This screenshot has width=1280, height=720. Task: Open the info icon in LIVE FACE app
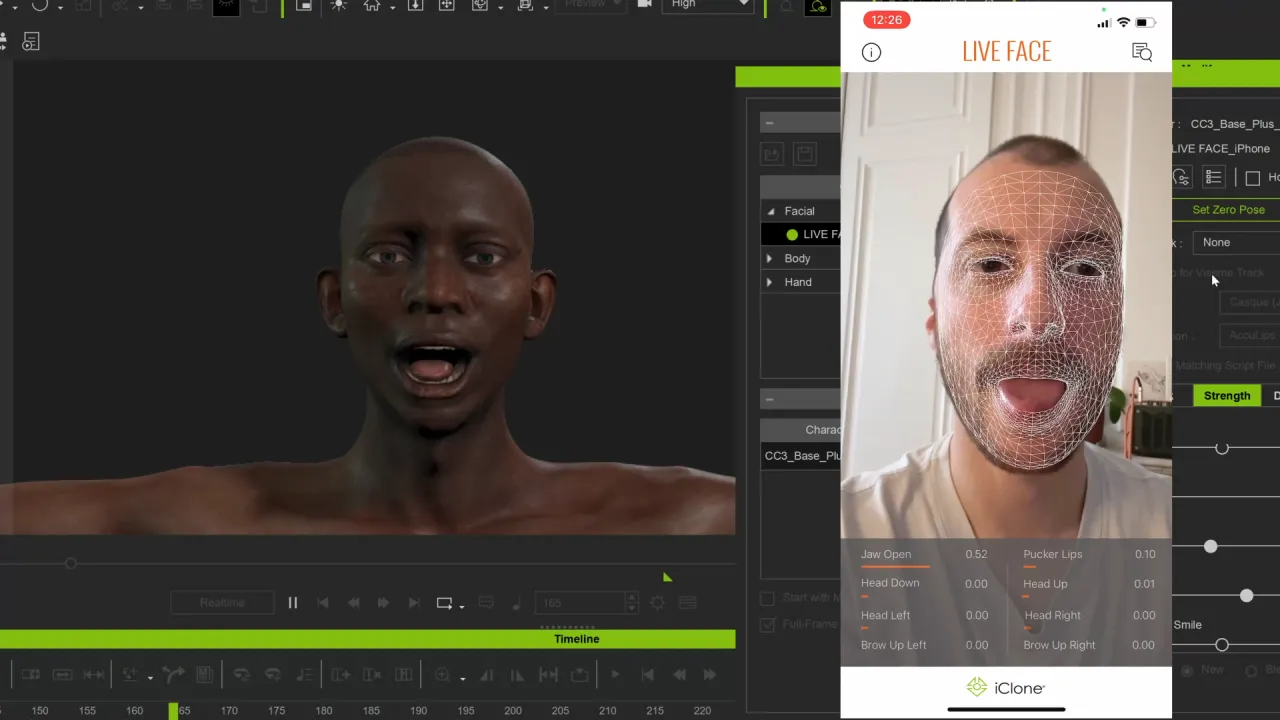pos(871,52)
